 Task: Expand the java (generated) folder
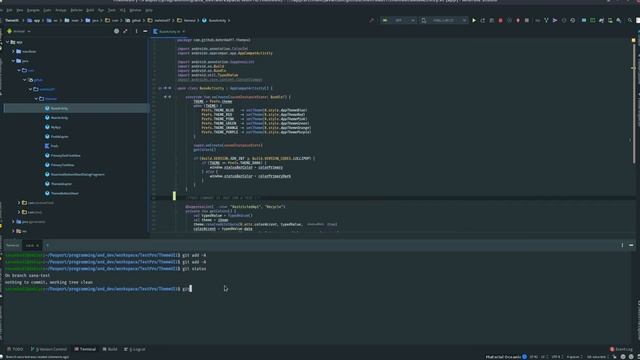(x=13, y=222)
